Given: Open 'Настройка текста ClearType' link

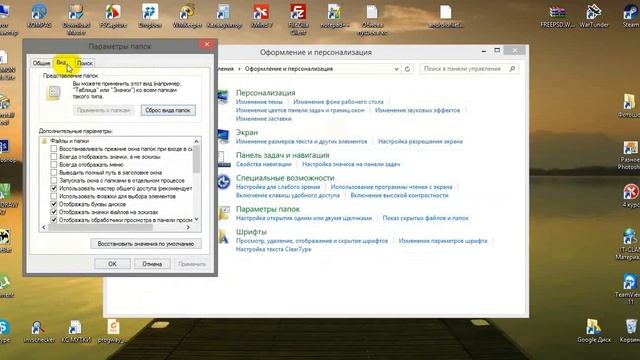Looking at the screenshot, I should [x=273, y=249].
